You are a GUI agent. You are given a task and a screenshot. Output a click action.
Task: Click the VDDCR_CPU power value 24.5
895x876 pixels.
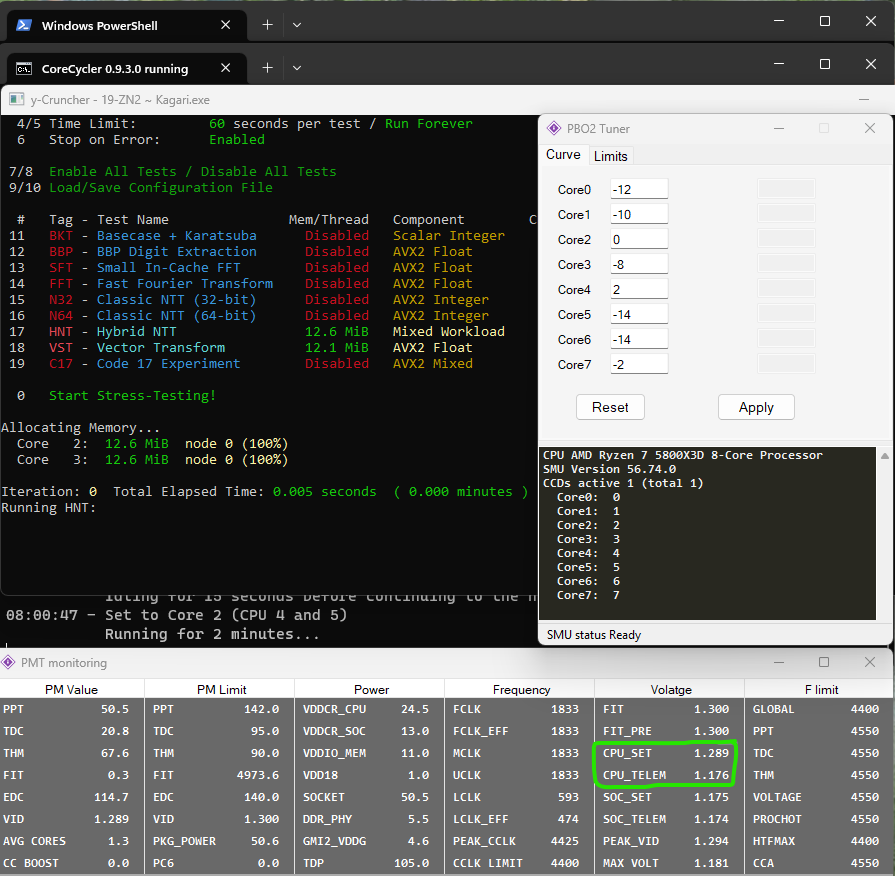tap(415, 709)
